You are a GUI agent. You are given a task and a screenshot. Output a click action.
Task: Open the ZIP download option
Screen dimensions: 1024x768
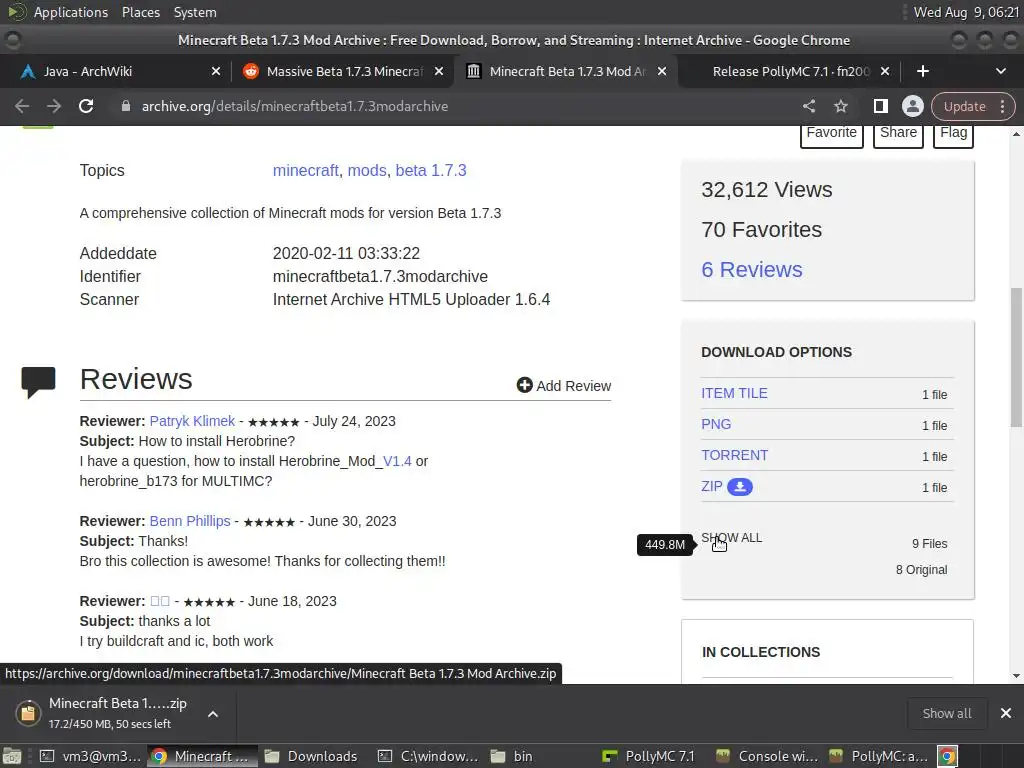click(712, 487)
